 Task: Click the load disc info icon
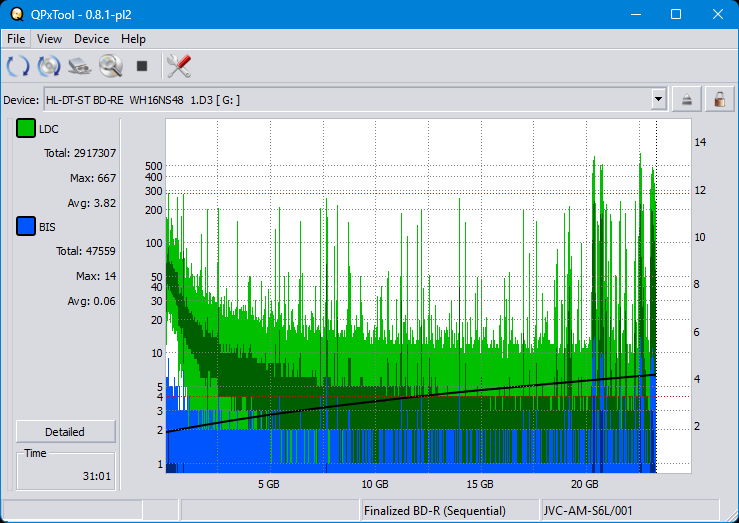49,67
